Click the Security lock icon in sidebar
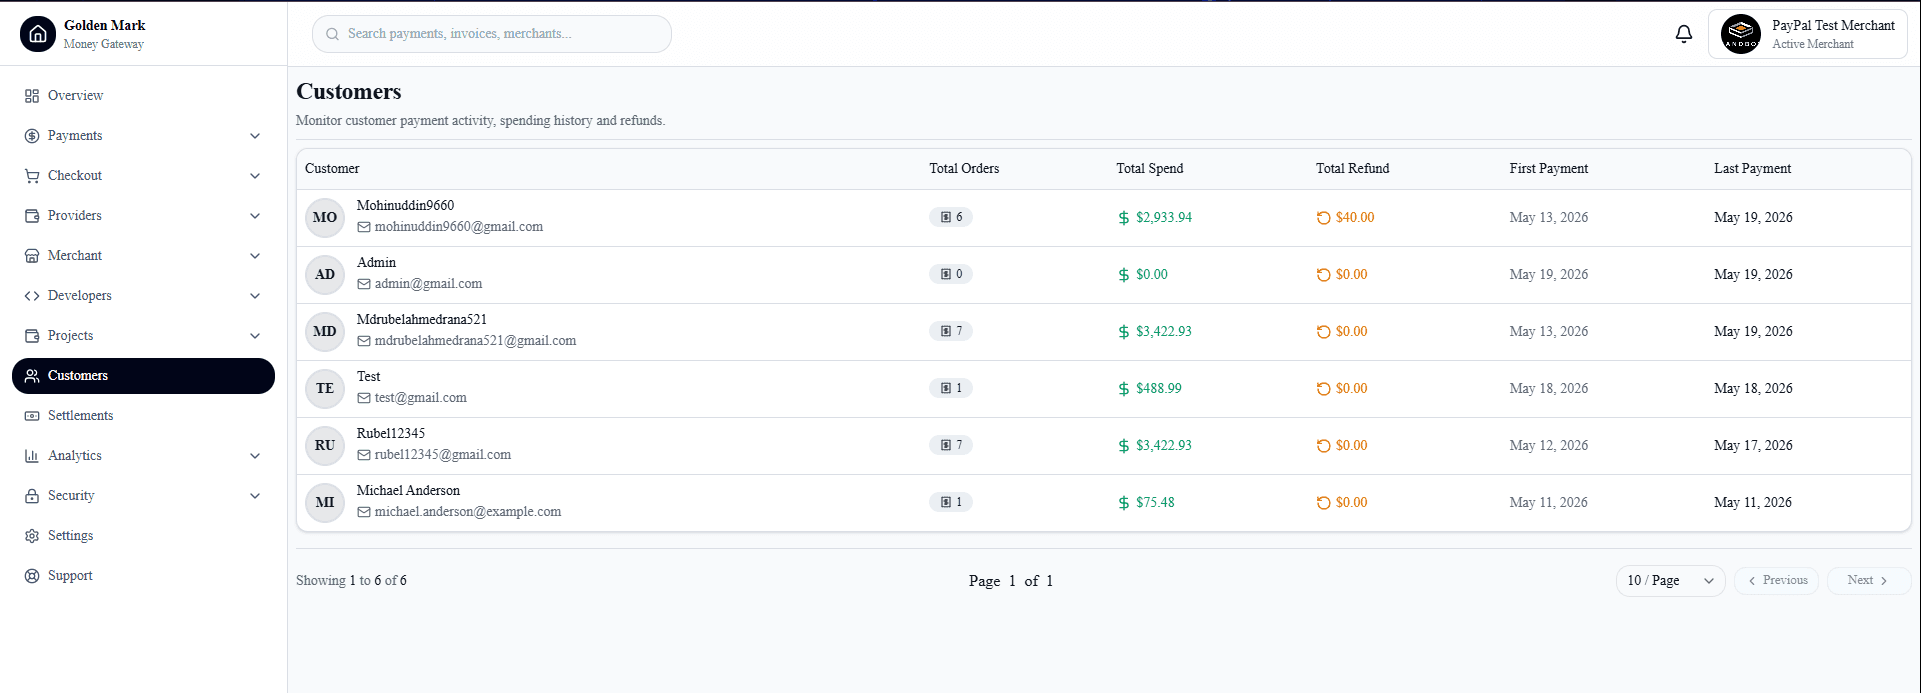The height and width of the screenshot is (693, 1921). [x=32, y=496]
